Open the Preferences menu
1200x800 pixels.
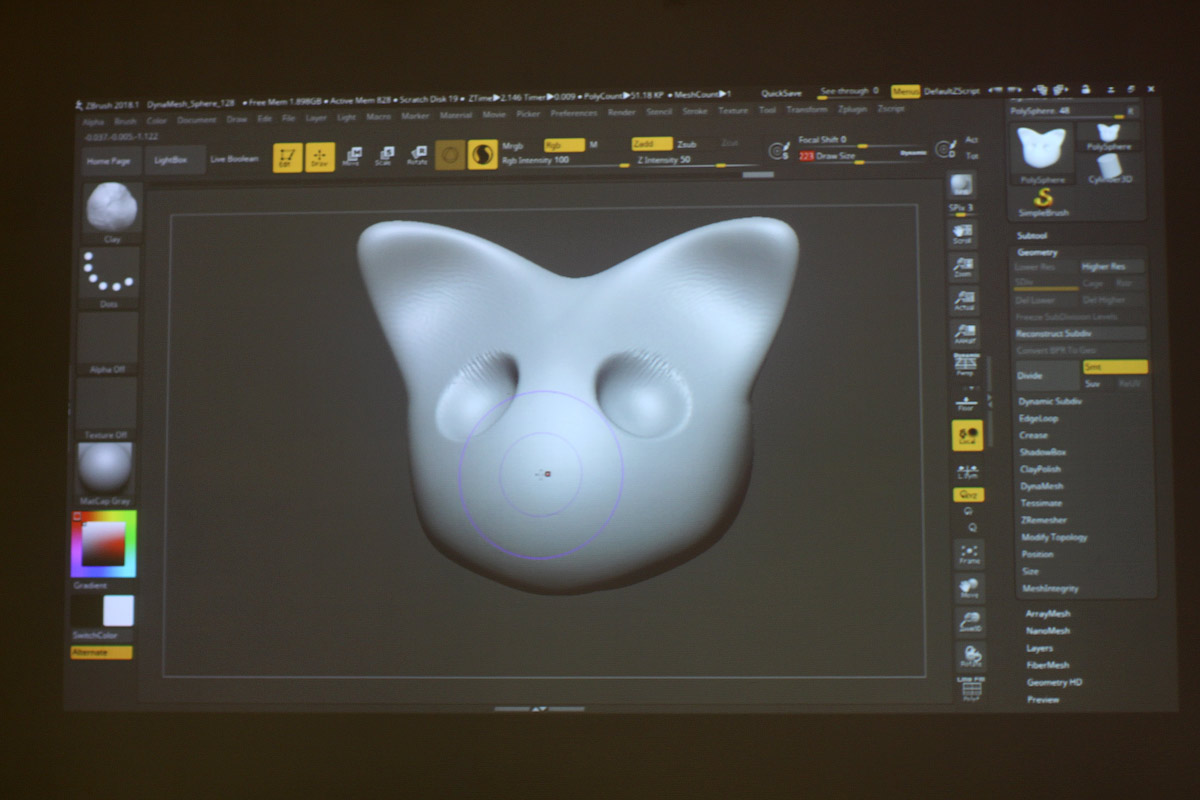pyautogui.click(x=574, y=113)
